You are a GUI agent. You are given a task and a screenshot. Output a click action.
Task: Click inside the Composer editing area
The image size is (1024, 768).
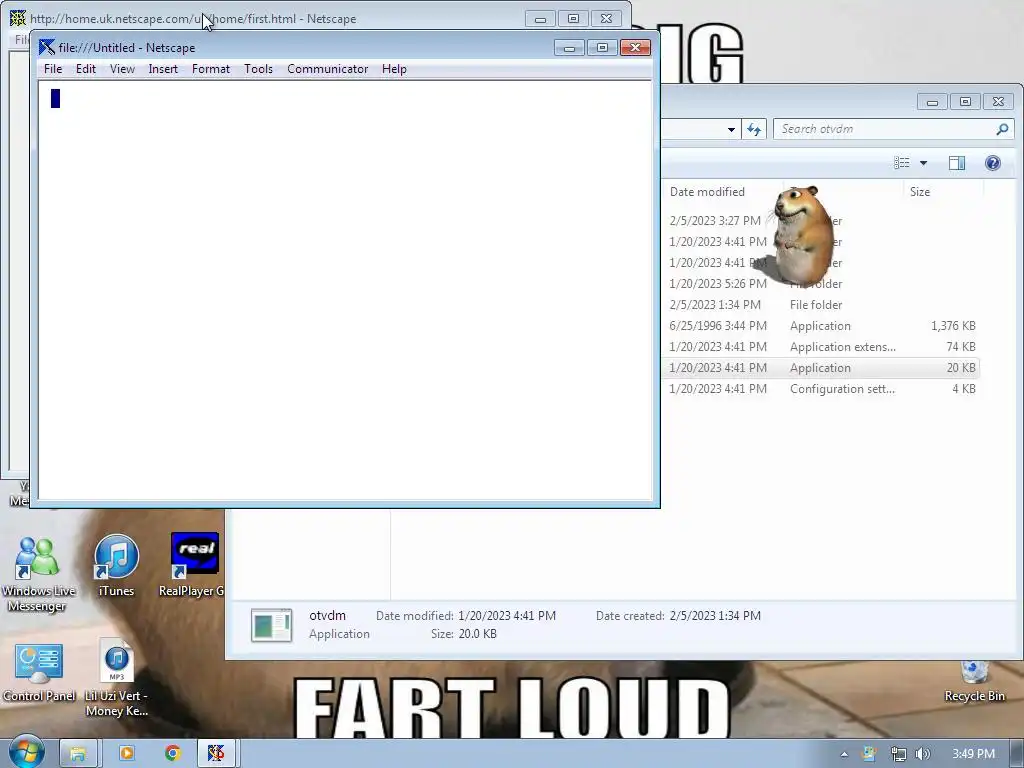coord(345,290)
